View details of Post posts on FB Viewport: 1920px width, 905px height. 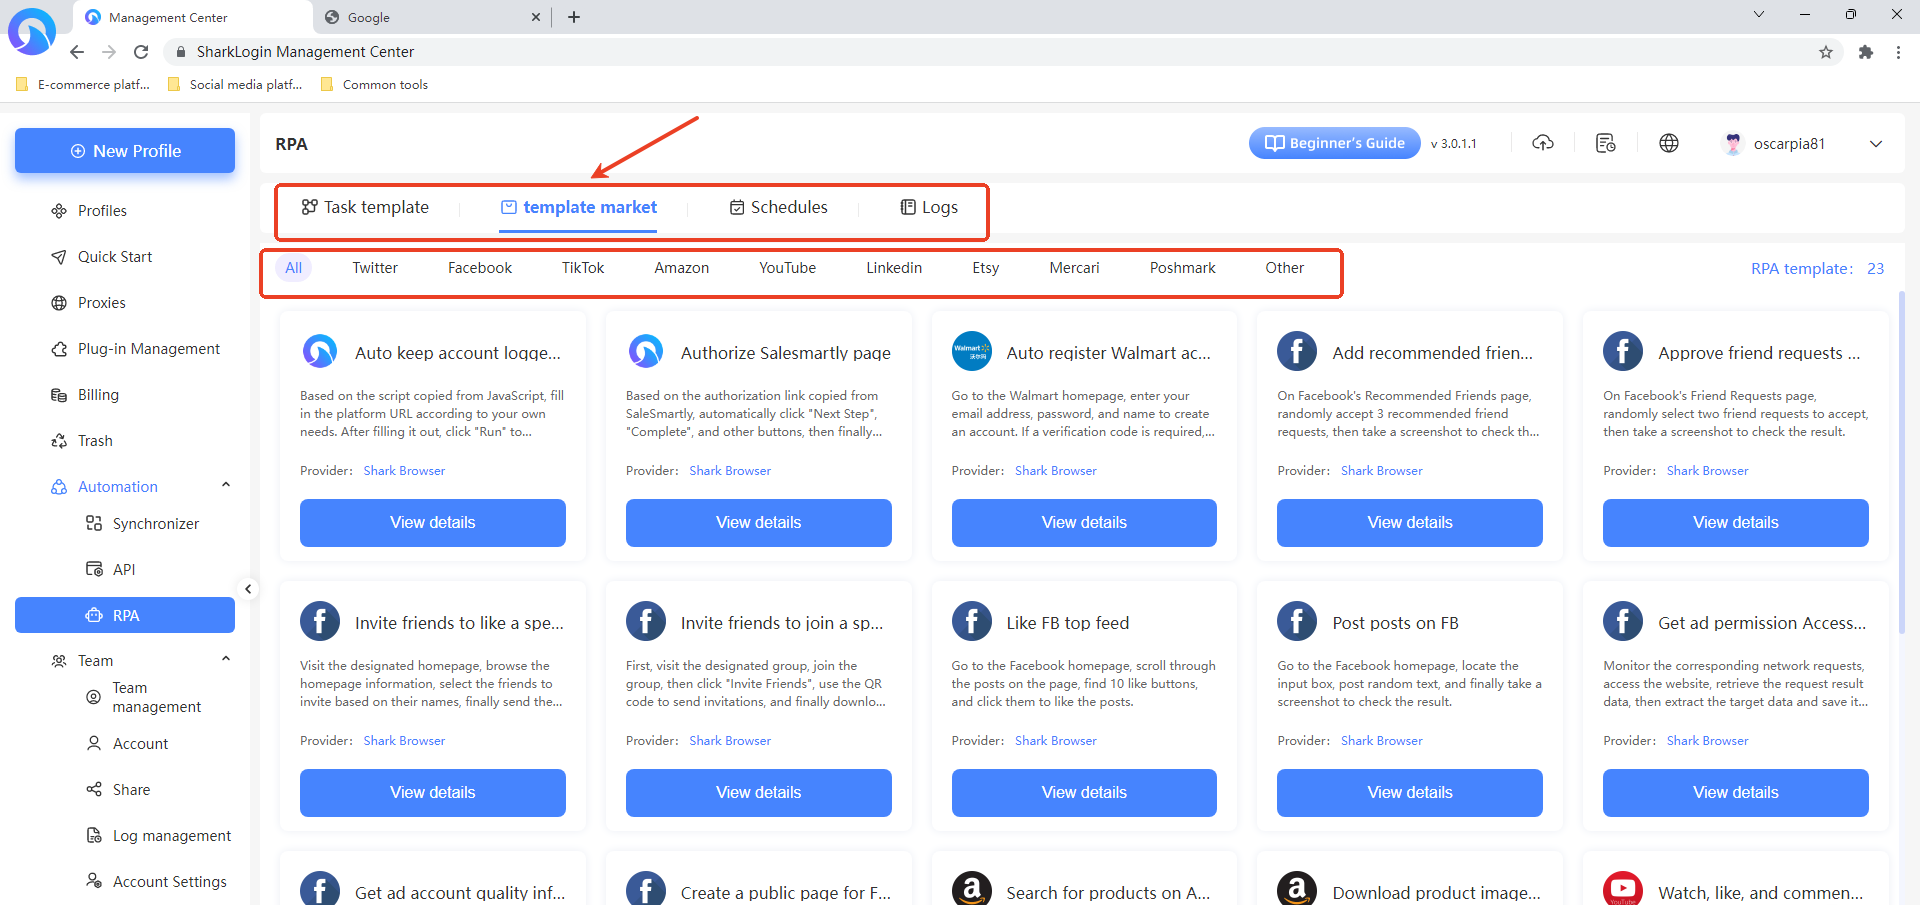[x=1409, y=792]
